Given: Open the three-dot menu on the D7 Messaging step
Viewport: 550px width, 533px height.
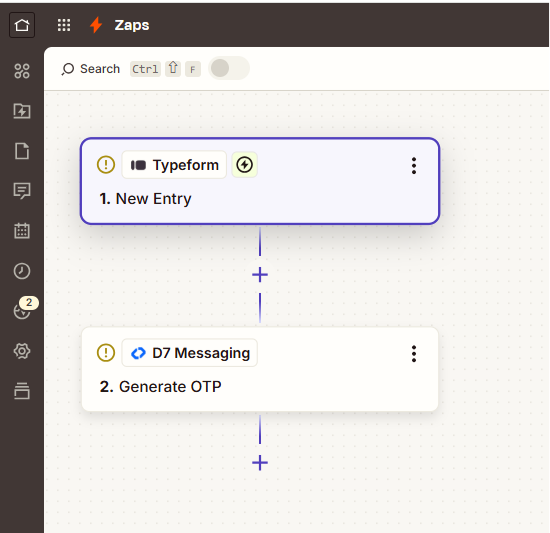Looking at the screenshot, I should (414, 353).
